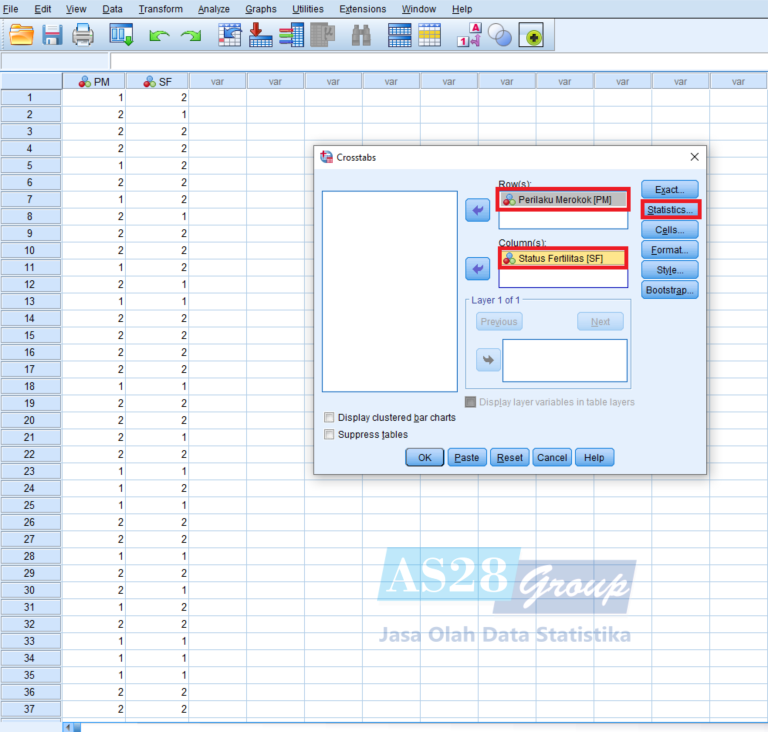Click the Find binoculars icon
768x732 pixels.
(362, 36)
